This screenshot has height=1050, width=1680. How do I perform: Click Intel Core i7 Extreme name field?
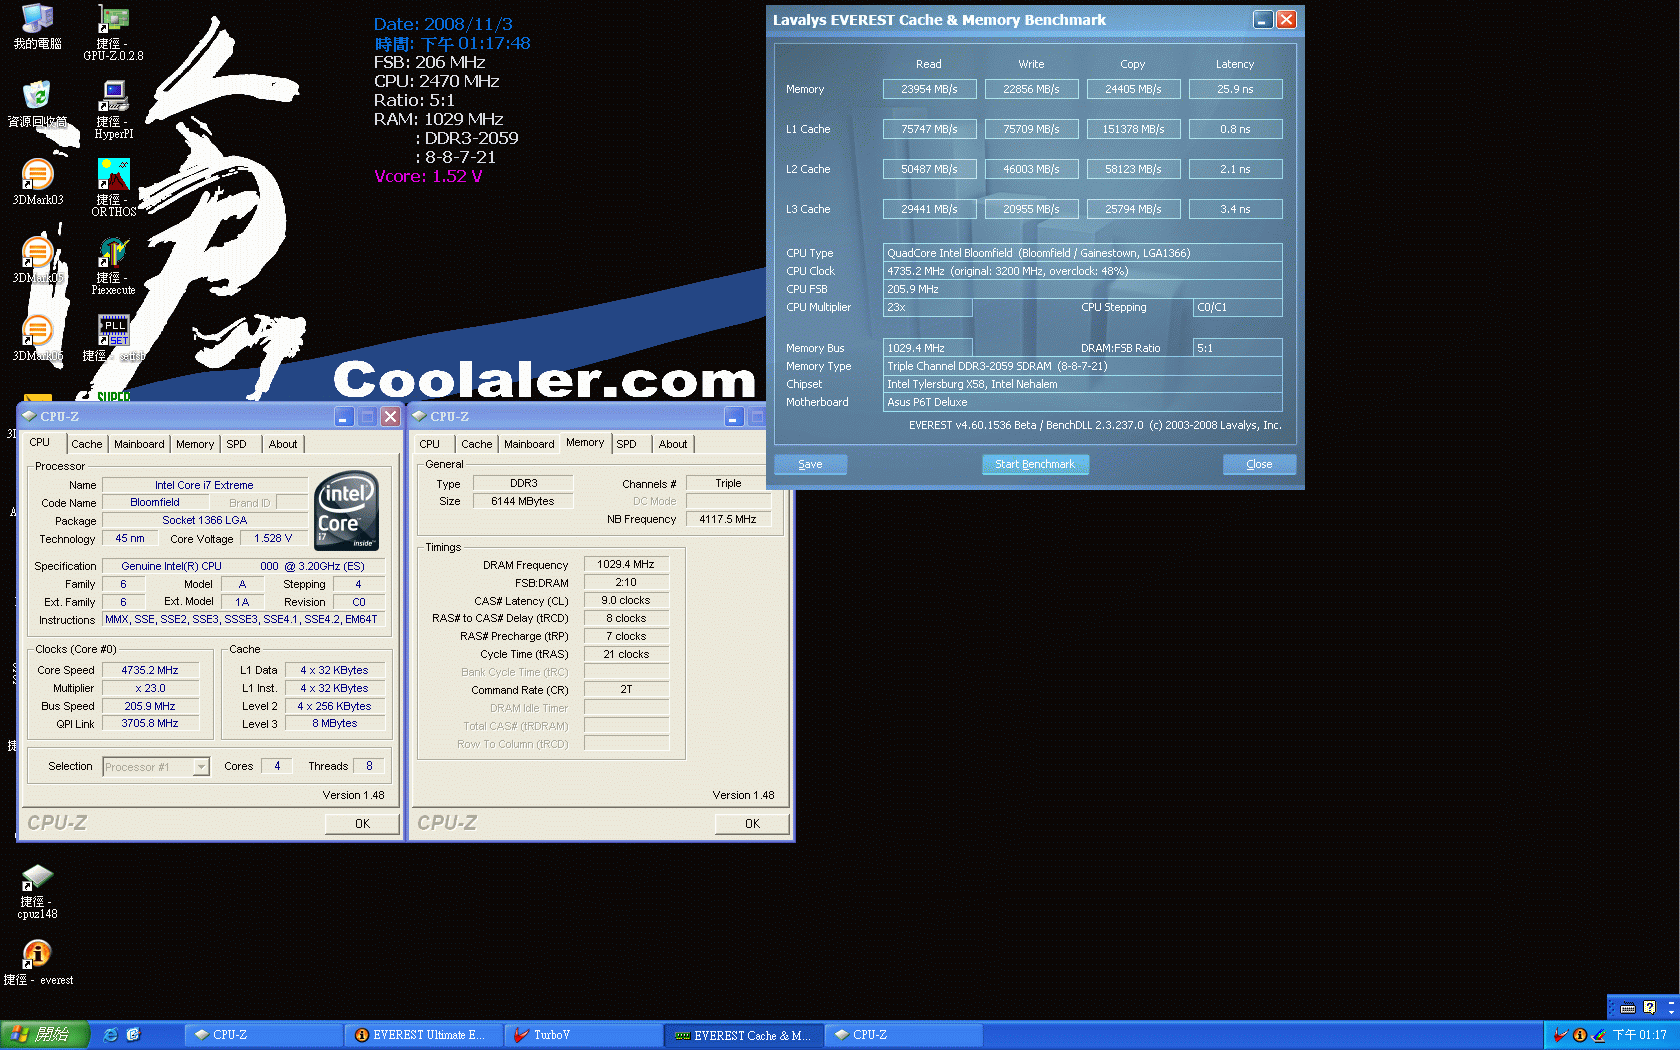(x=204, y=485)
